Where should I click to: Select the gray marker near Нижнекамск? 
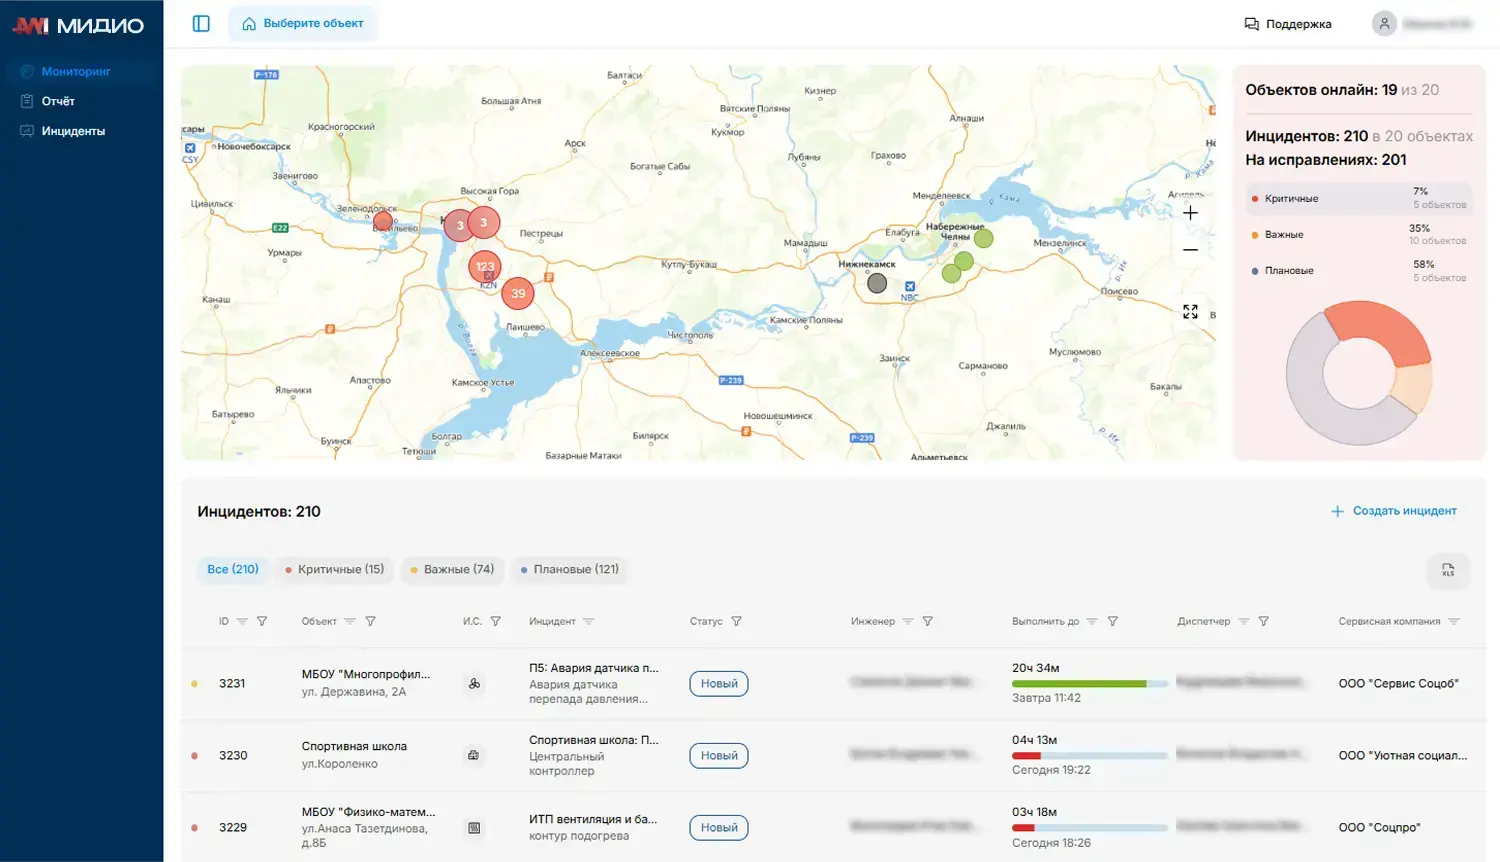click(x=877, y=283)
